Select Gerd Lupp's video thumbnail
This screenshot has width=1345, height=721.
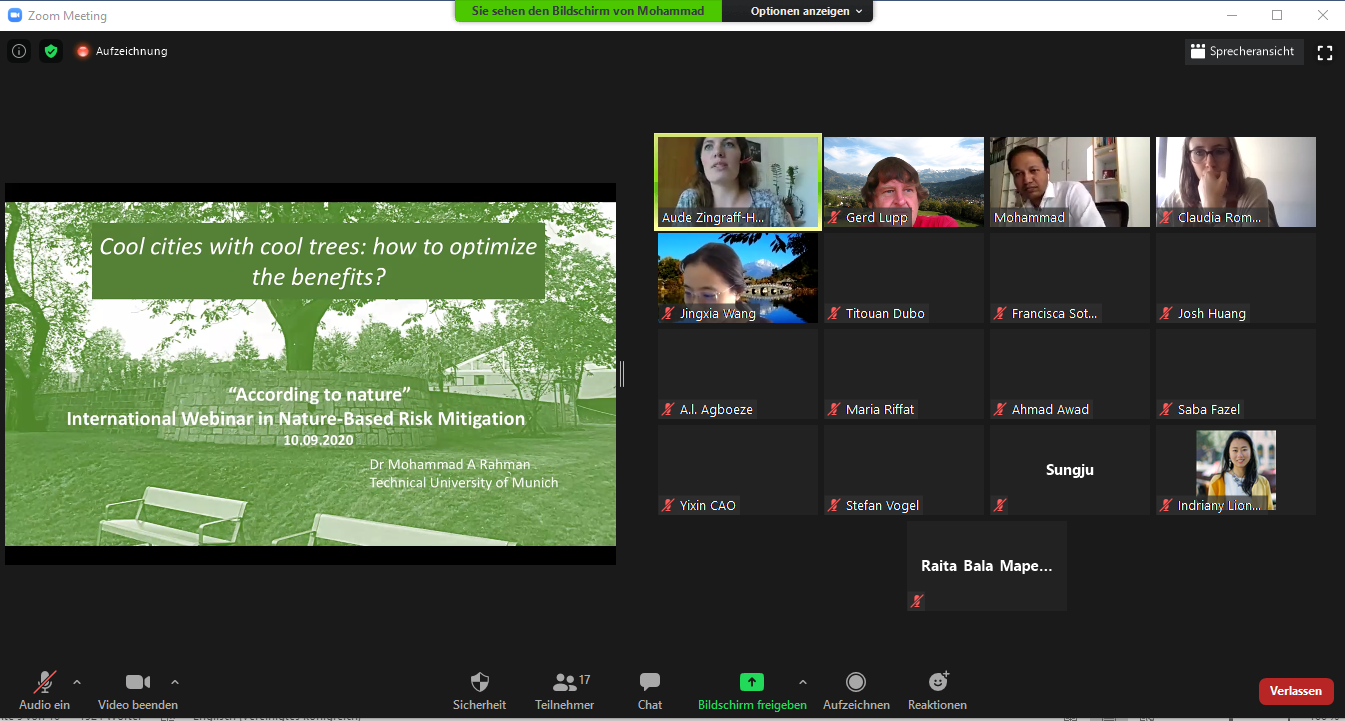click(903, 183)
